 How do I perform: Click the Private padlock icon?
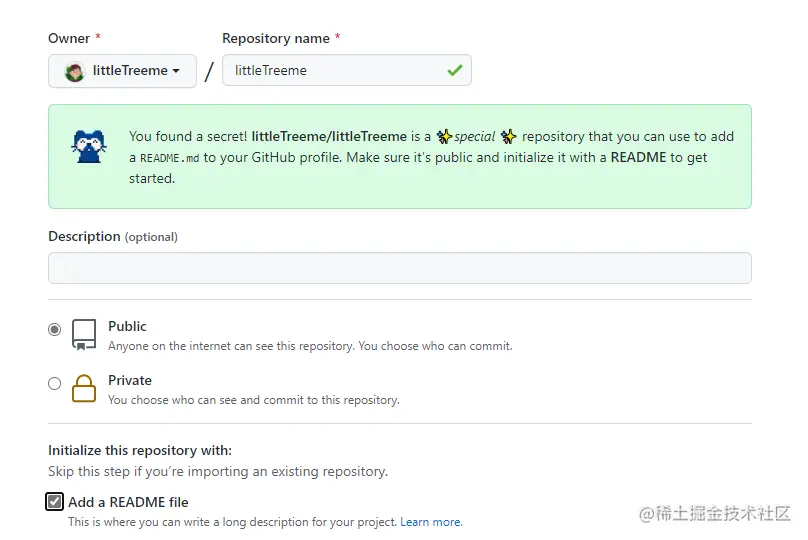84,388
